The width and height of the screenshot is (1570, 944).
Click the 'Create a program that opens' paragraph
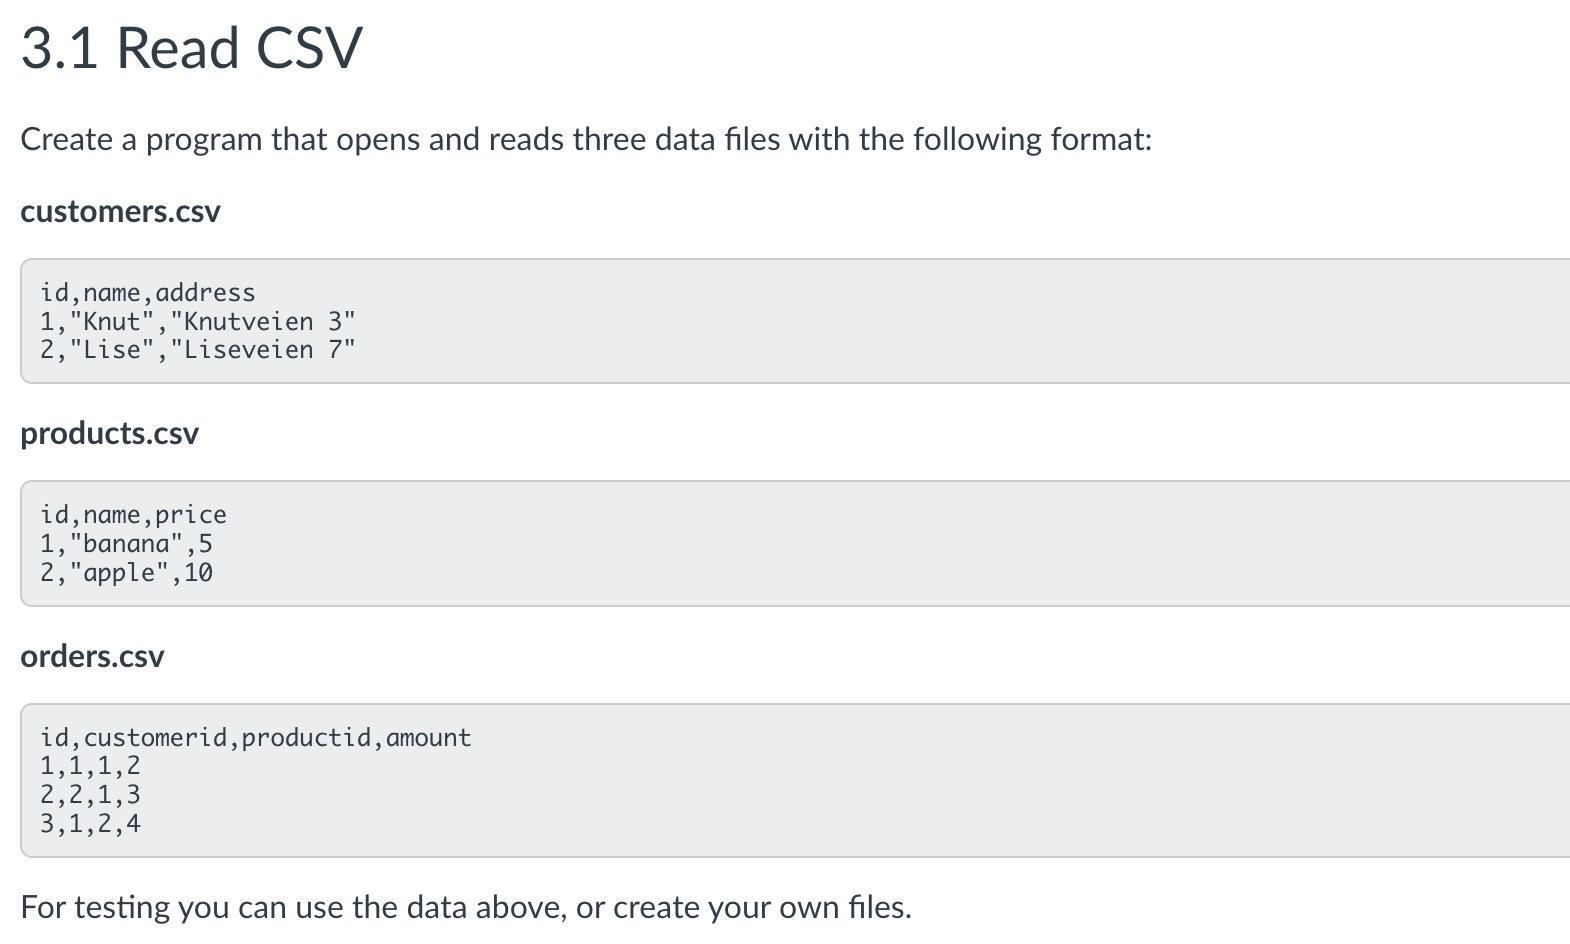coord(586,139)
